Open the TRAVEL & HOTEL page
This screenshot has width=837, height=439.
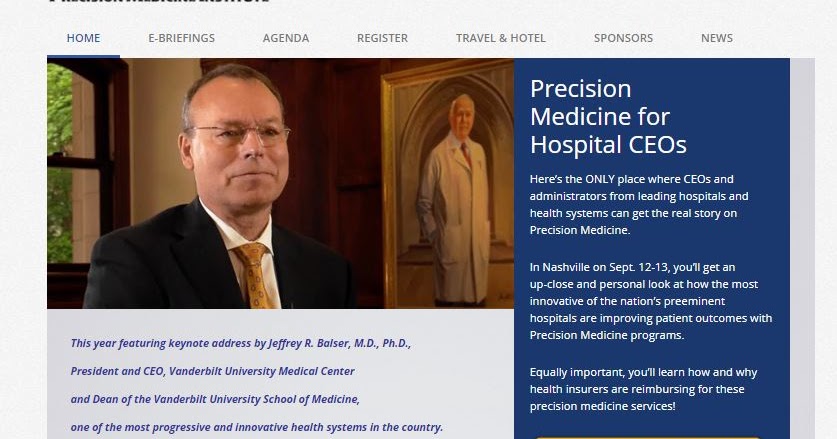tap(501, 38)
